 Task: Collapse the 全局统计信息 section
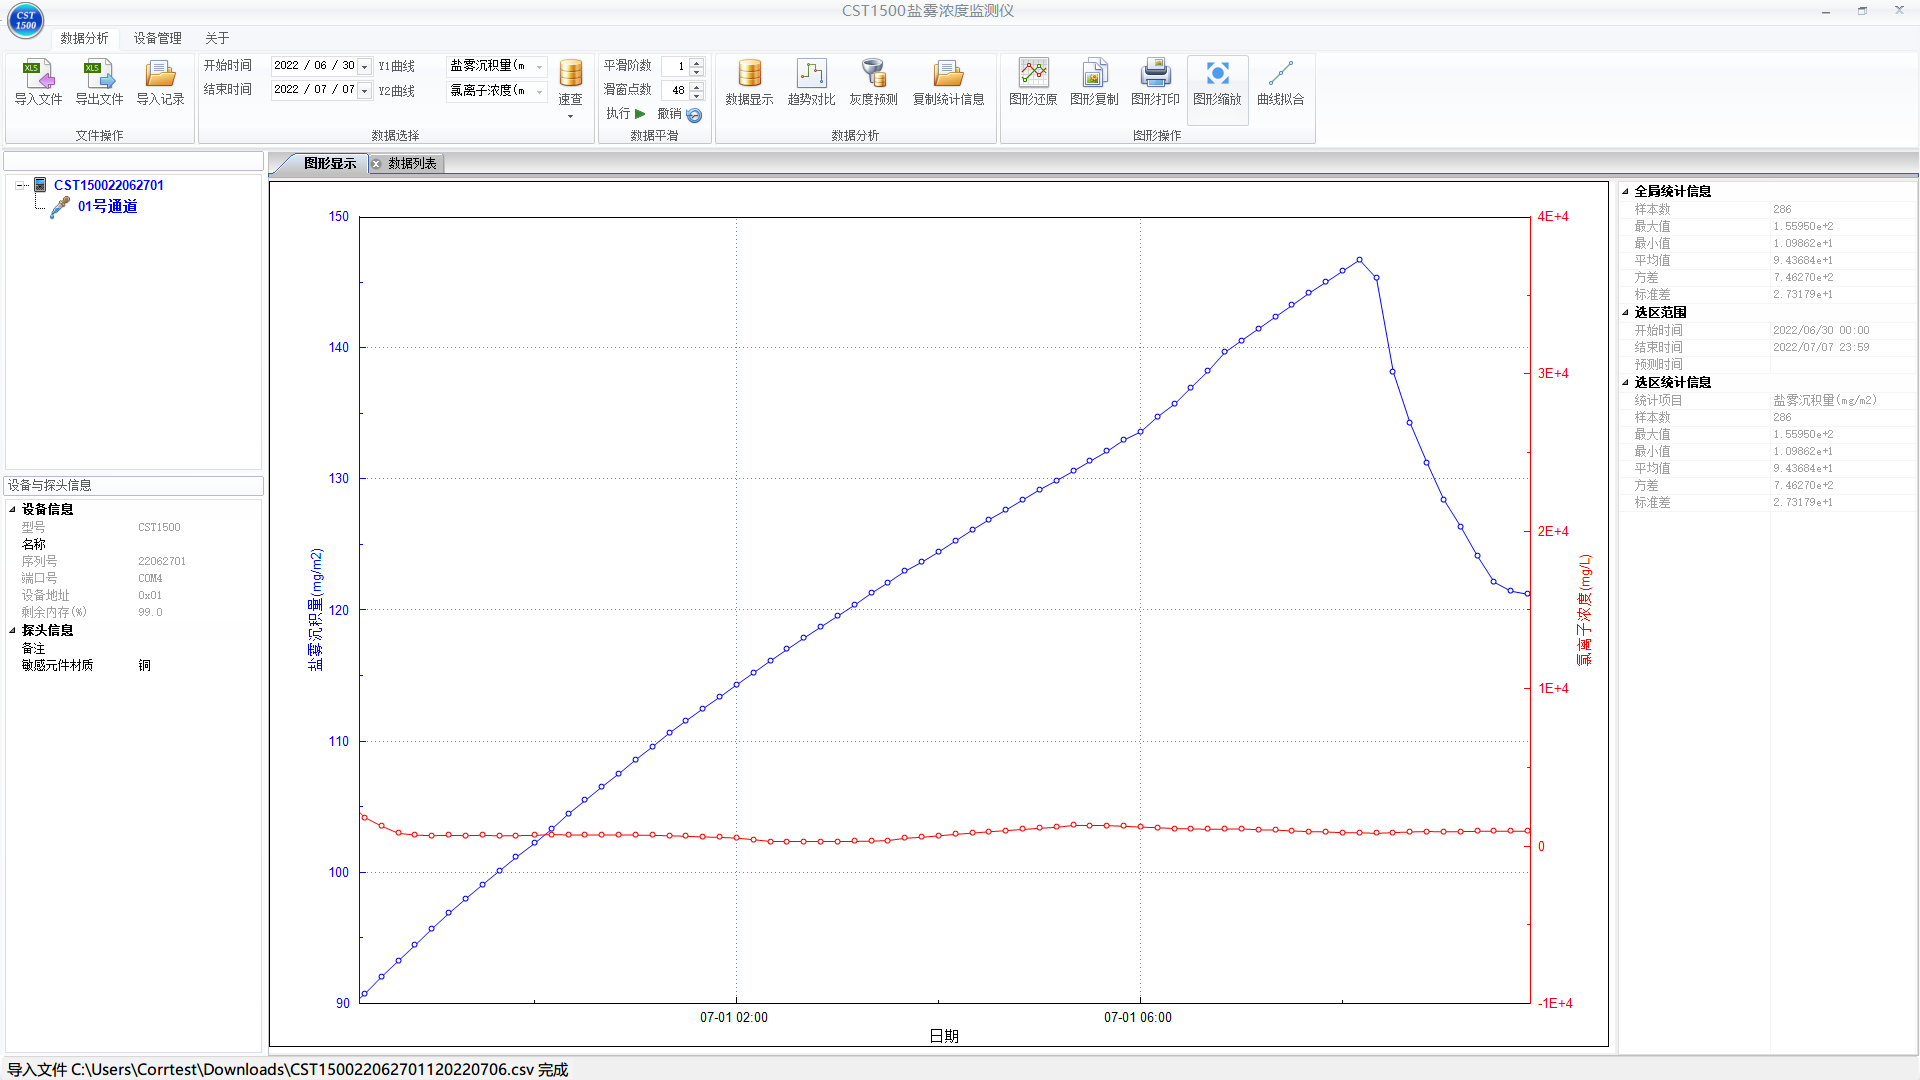click(x=1626, y=191)
